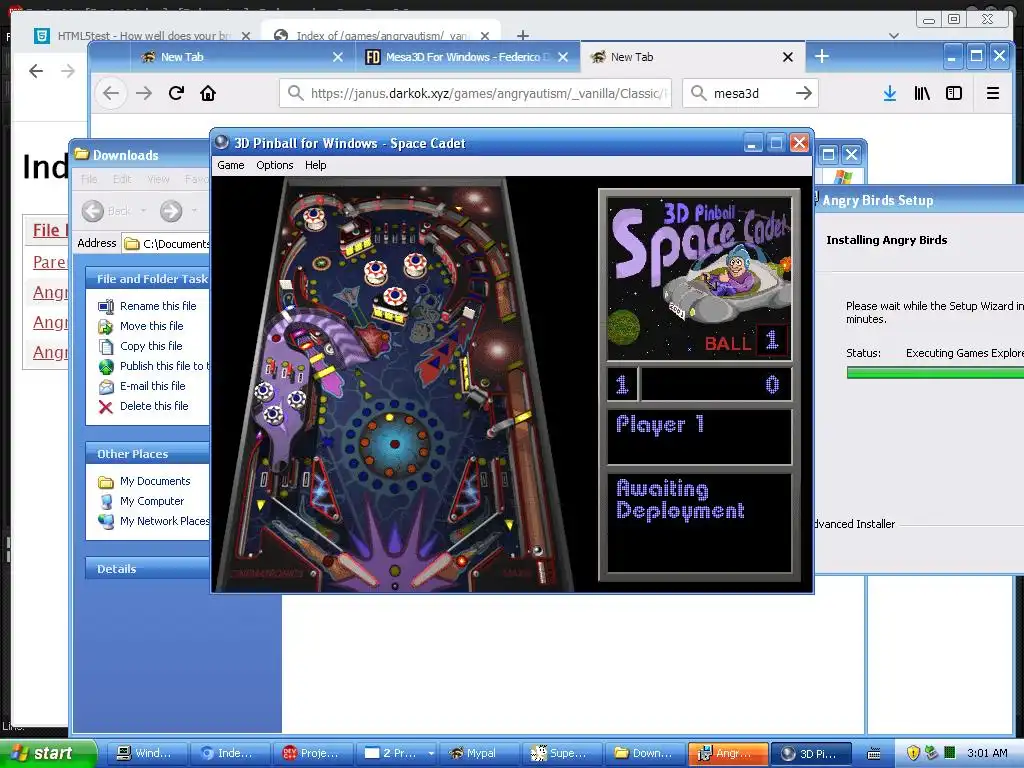The width and height of the screenshot is (1024, 768).
Task: Collapse the File and Folder Tasks panel
Action: (x=148, y=279)
